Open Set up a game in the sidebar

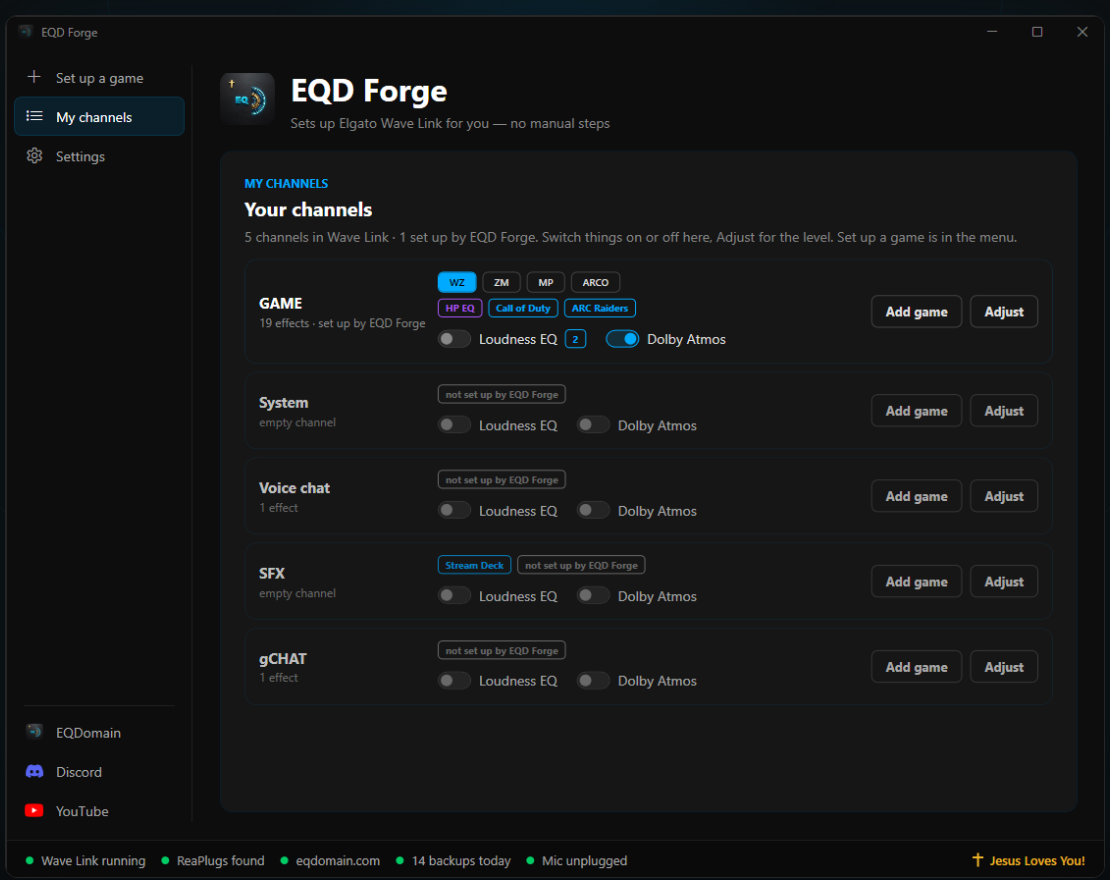pos(99,78)
